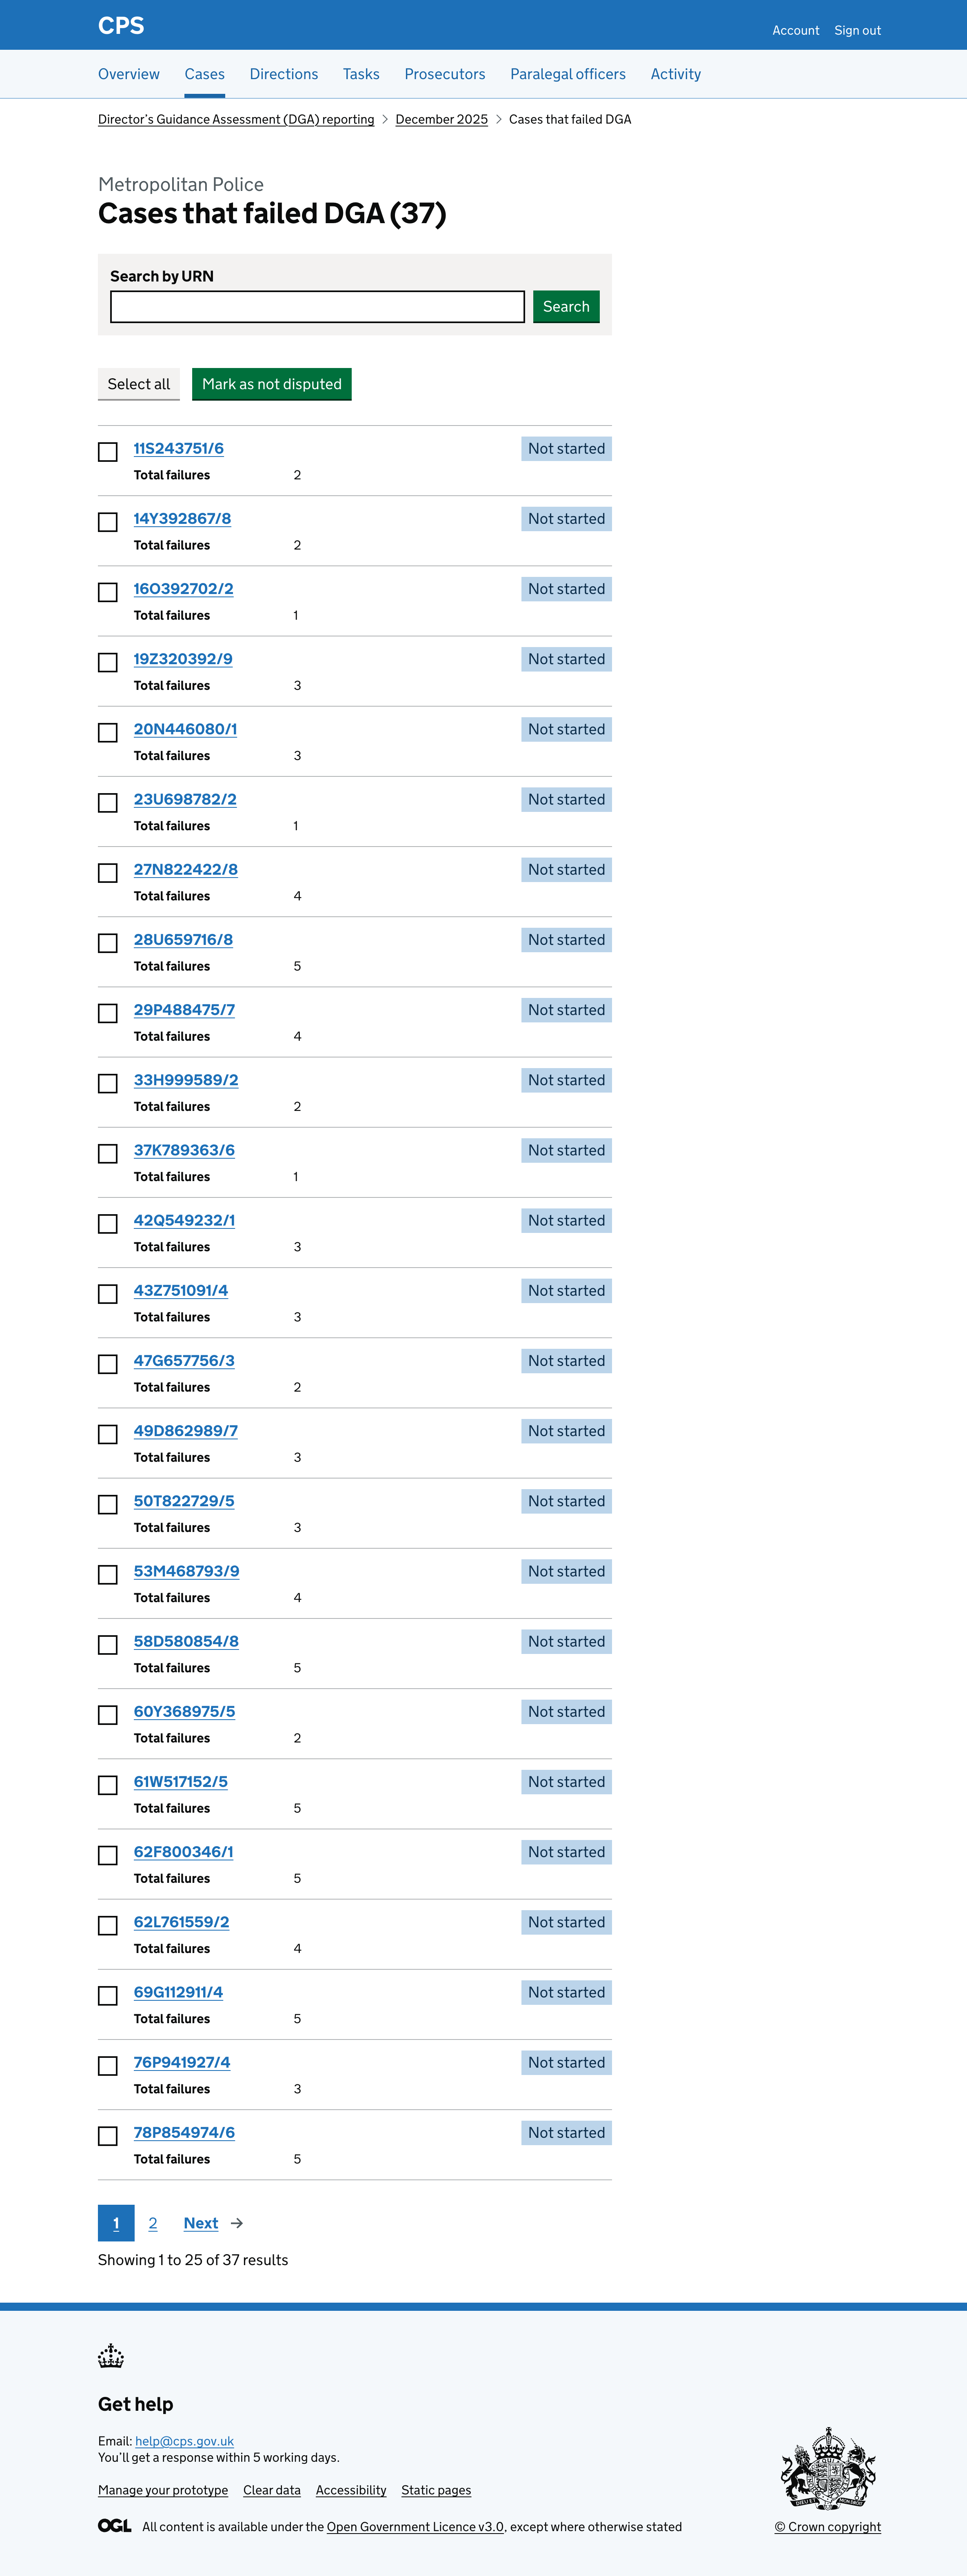Image resolution: width=967 pixels, height=2576 pixels.
Task: Check the box for case 42Q549232/1
Action: 107,1224
